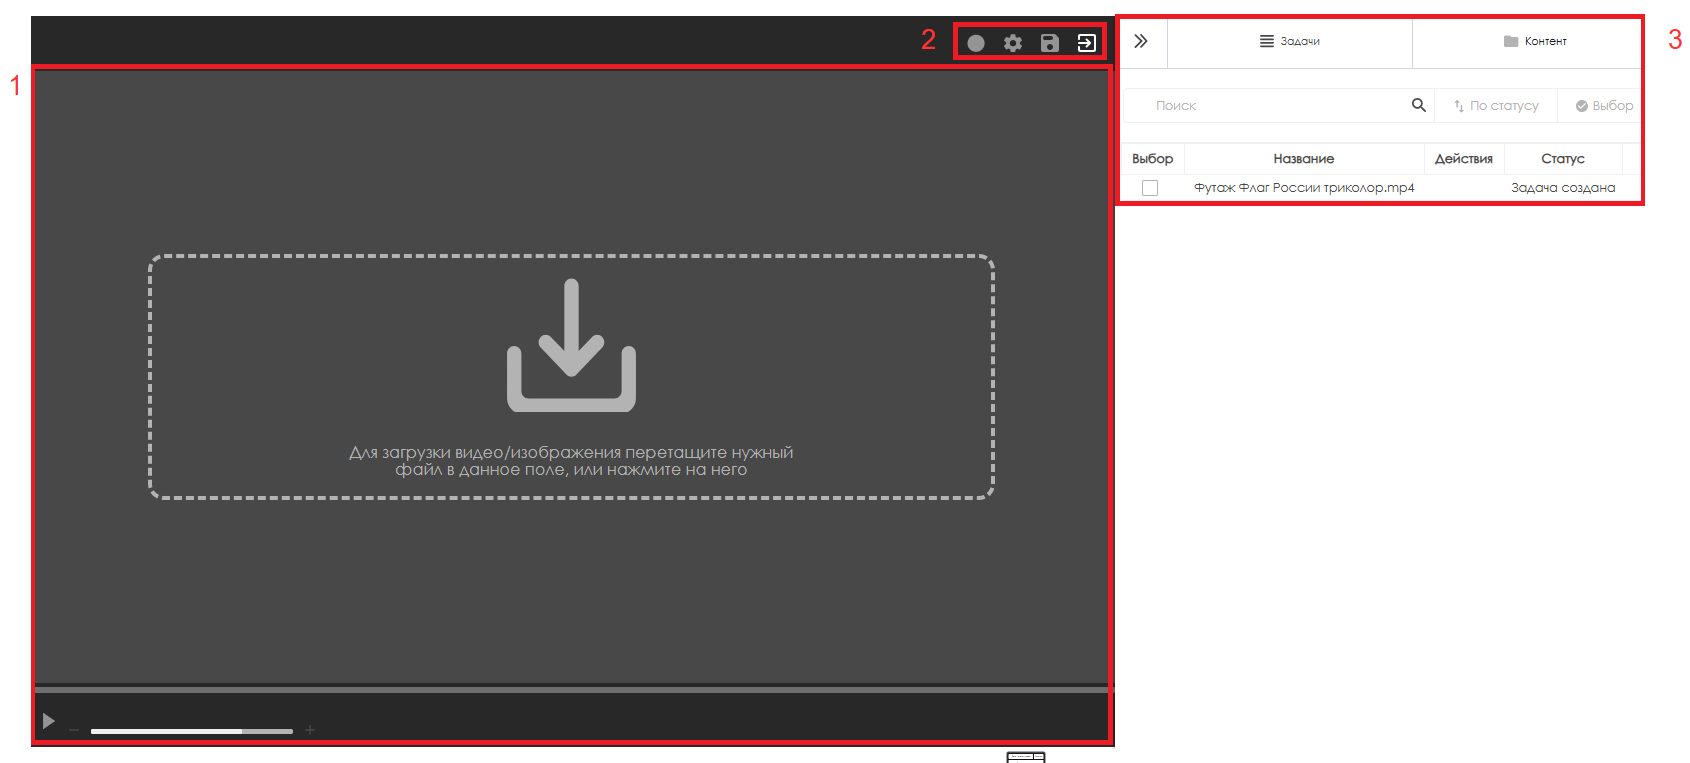The image size is (1690, 763).
Task: Collapse side panel with double chevron
Action: coord(1141,42)
